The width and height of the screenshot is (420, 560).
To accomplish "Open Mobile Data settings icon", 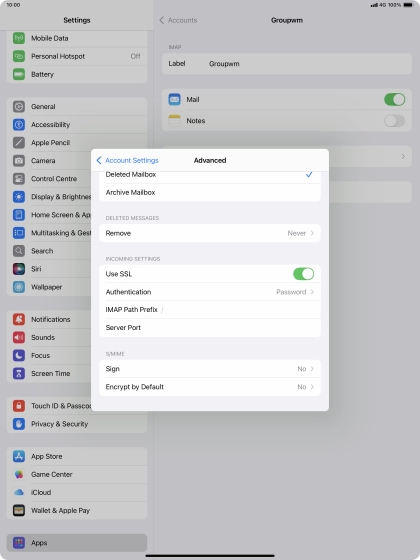I will pyautogui.click(x=19, y=38).
